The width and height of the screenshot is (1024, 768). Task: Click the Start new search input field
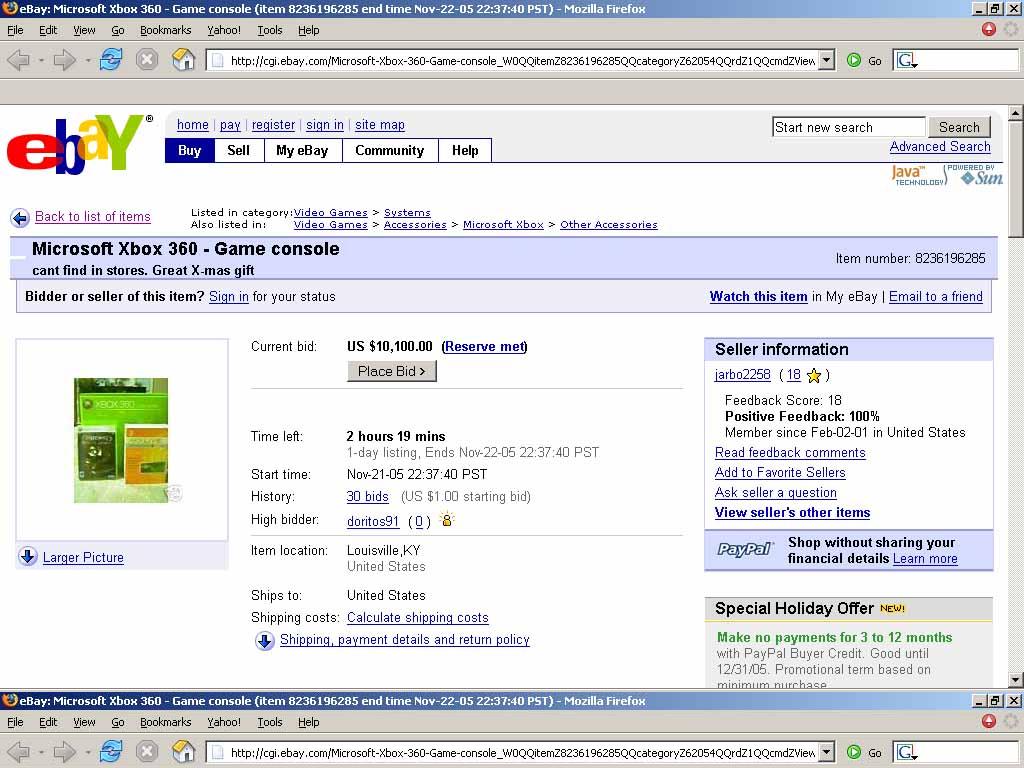pyautogui.click(x=848, y=127)
